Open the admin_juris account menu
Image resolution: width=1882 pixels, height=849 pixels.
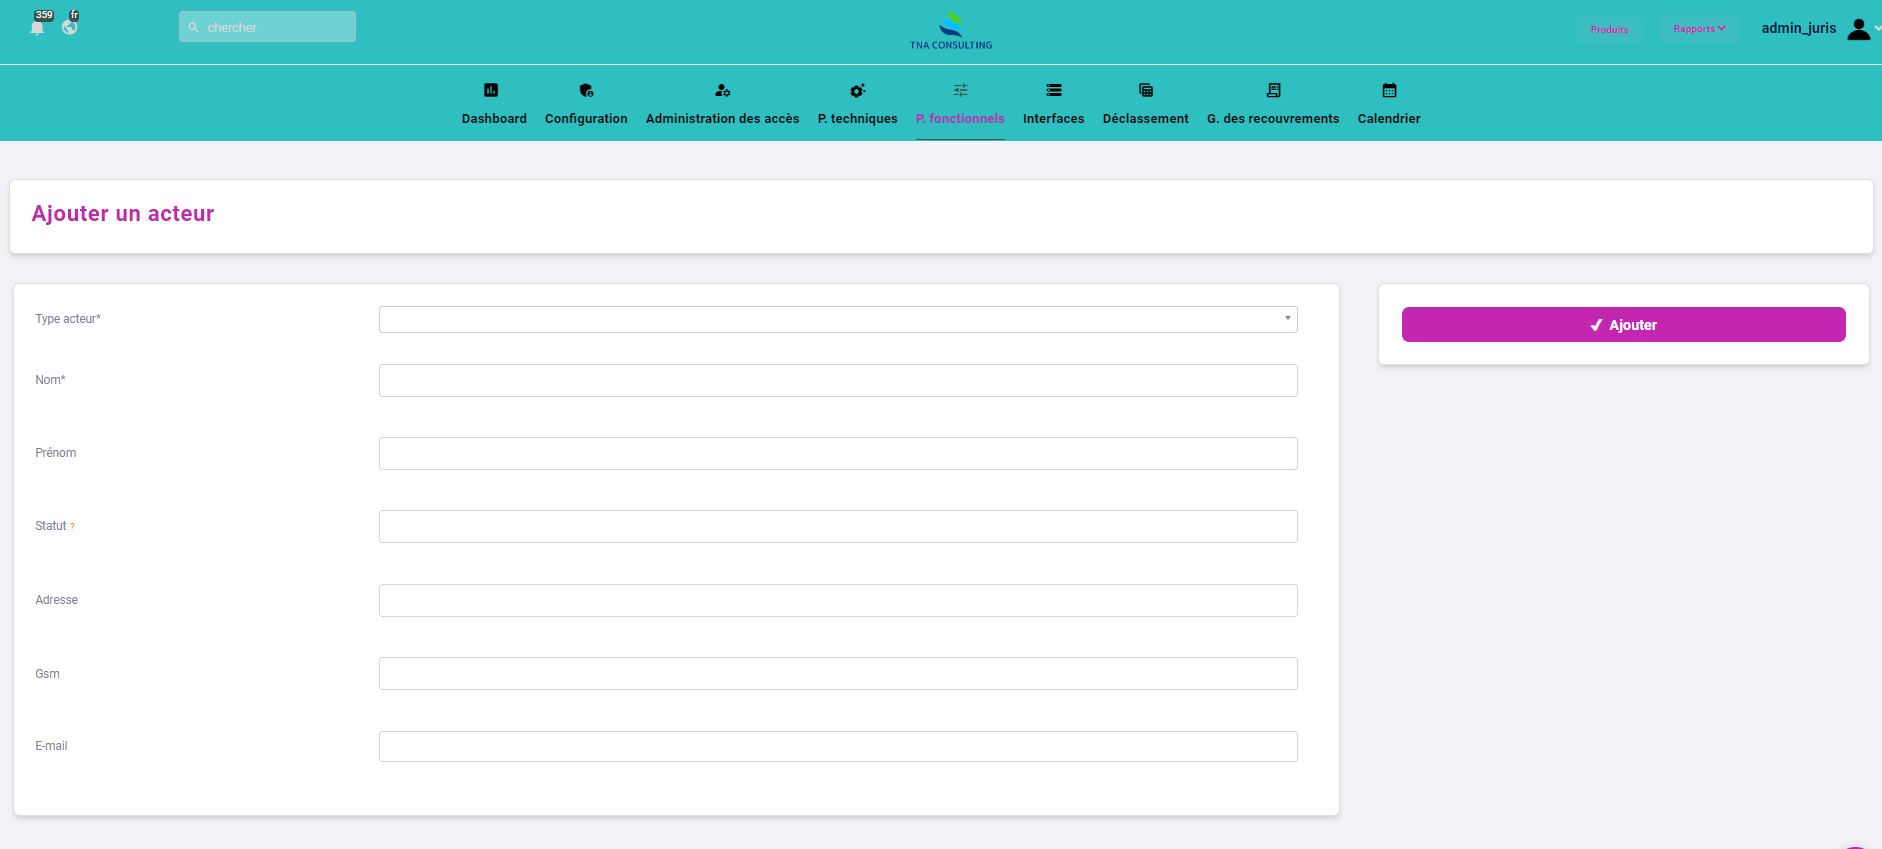coord(1798,28)
